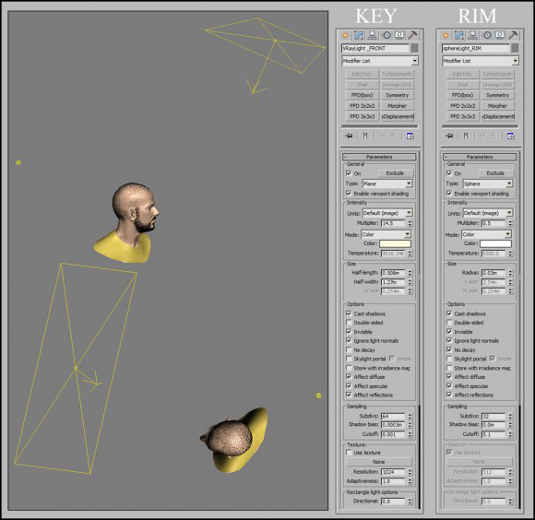Image resolution: width=535 pixels, height=520 pixels.
Task: Open Hierarchy tab in the RIM panel
Action: (x=473, y=35)
